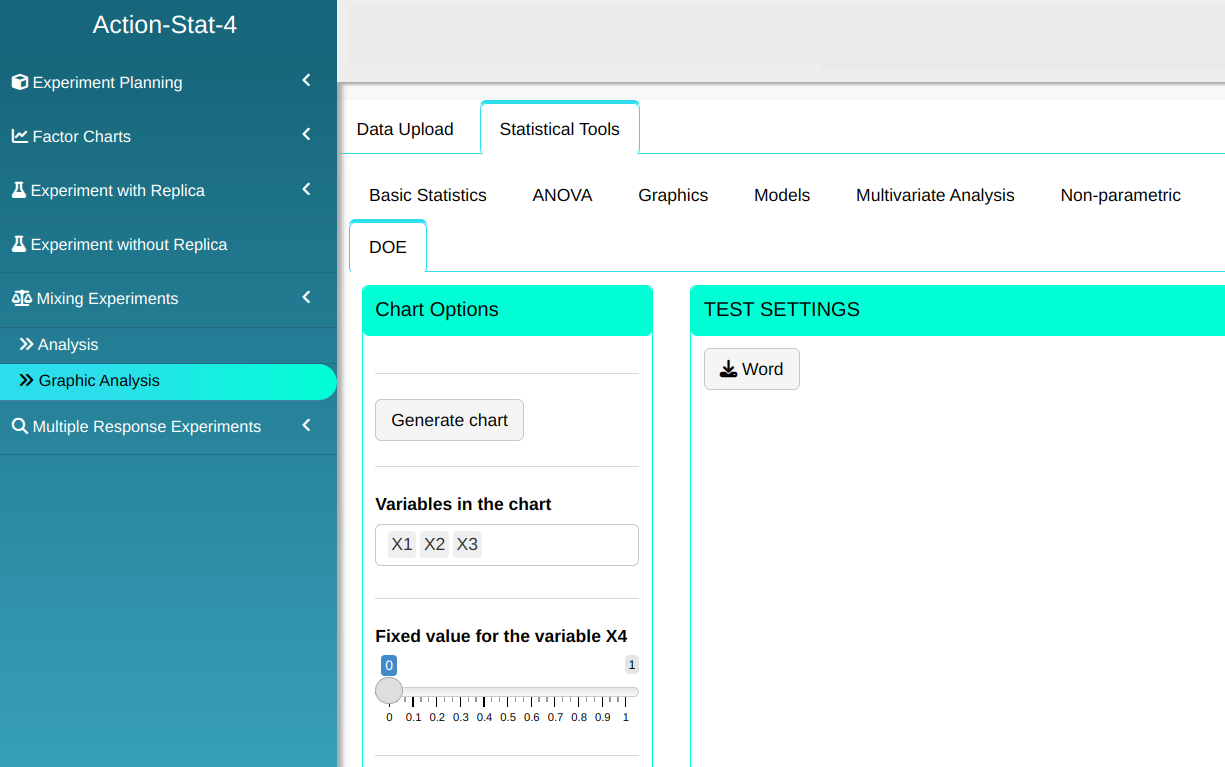Open the Multivariate Analysis tab
Image resolution: width=1225 pixels, height=767 pixels.
click(x=935, y=195)
